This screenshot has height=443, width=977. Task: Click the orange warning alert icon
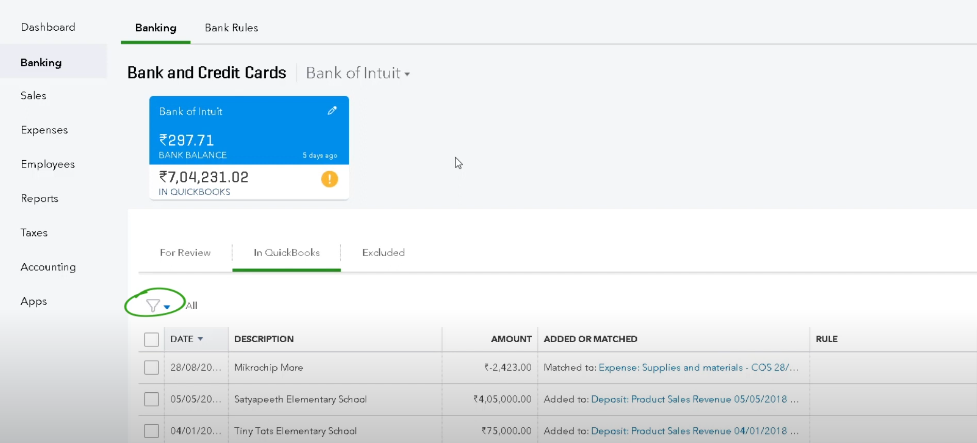[329, 179]
